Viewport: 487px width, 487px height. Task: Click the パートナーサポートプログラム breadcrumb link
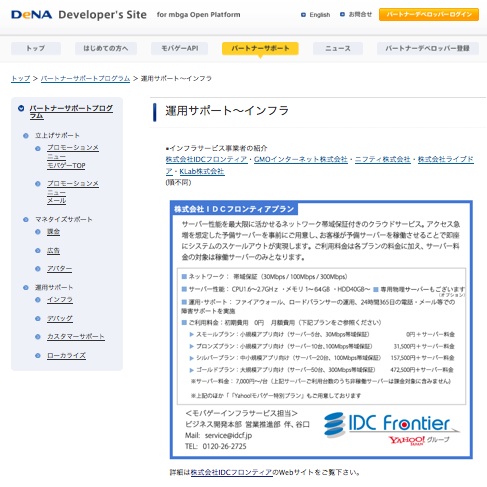tap(85, 78)
